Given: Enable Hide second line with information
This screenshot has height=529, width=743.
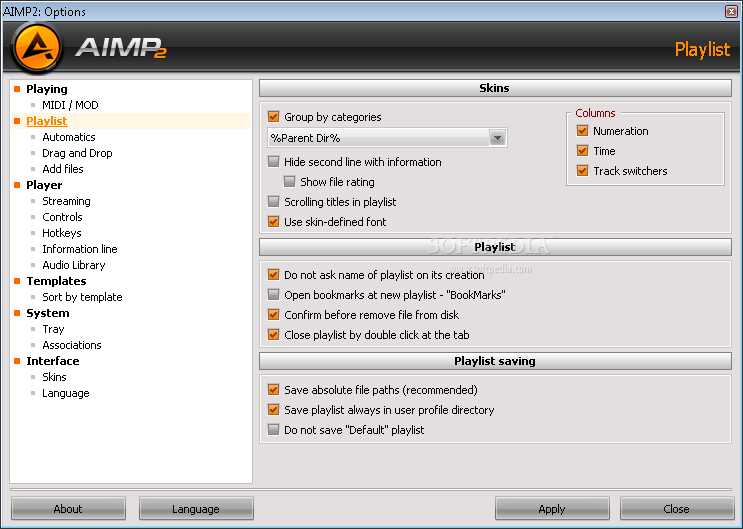Looking at the screenshot, I should click(273, 162).
